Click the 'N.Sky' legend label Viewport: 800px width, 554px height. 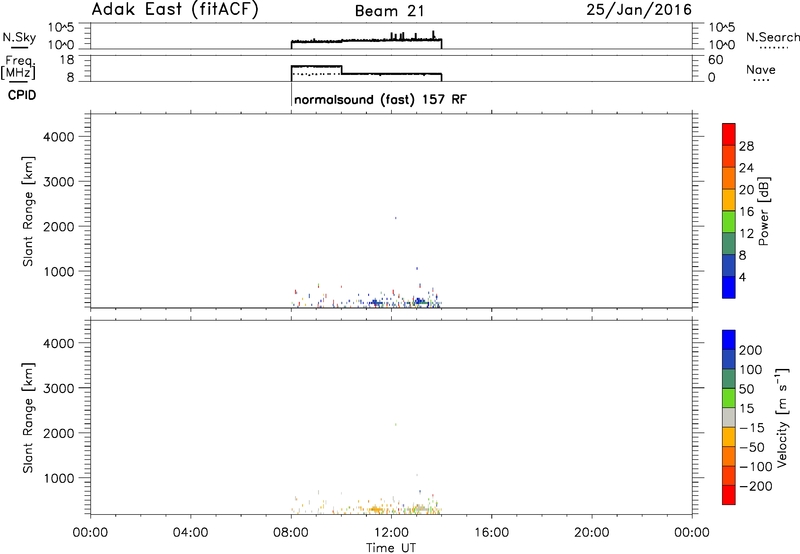[19, 37]
